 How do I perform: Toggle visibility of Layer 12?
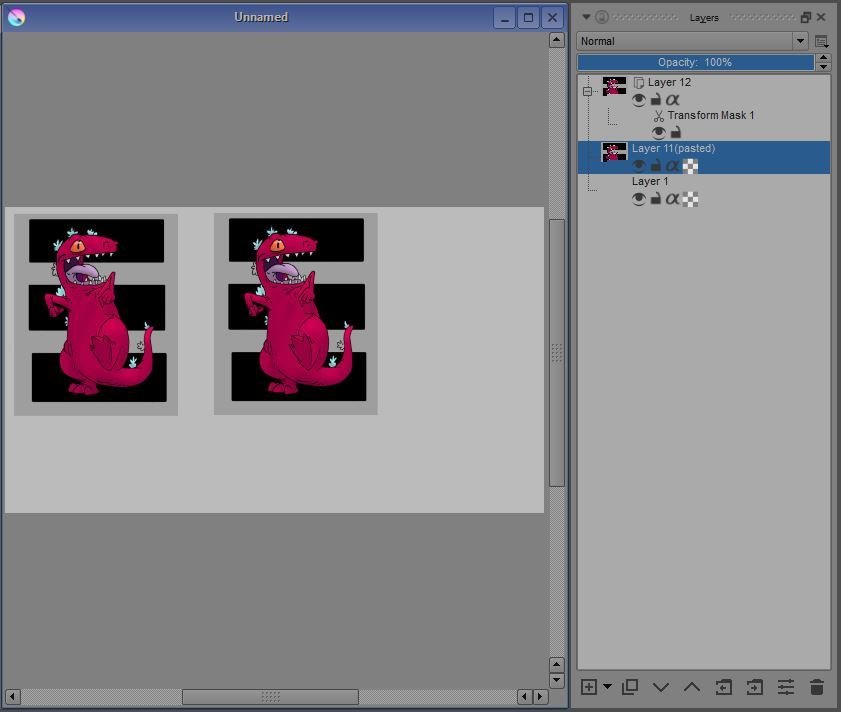[x=638, y=100]
